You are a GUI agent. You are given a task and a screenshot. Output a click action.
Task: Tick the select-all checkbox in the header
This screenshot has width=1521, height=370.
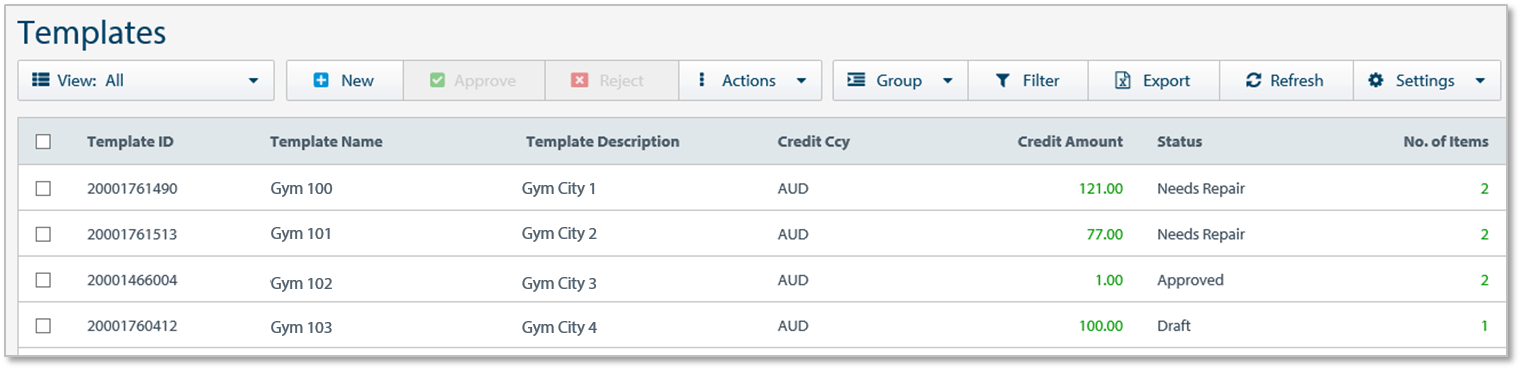pyautogui.click(x=43, y=142)
